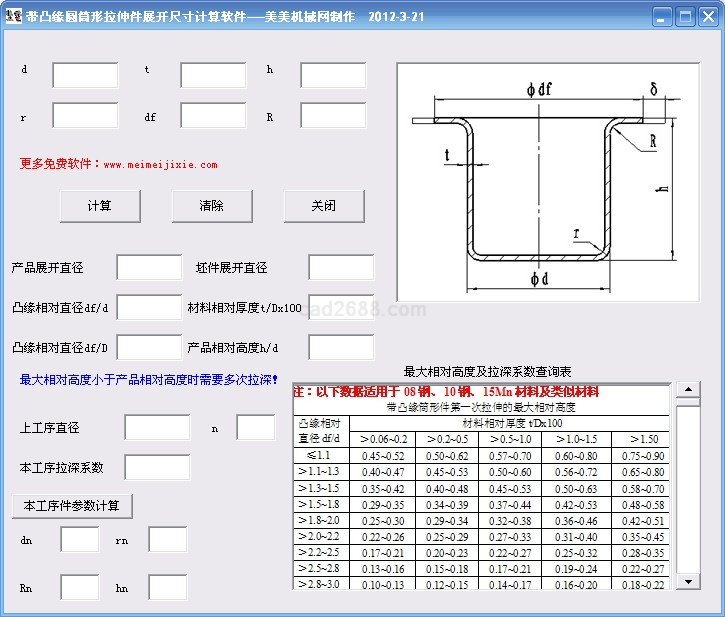Click the t thickness input field
725x617 pixels.
[x=213, y=76]
